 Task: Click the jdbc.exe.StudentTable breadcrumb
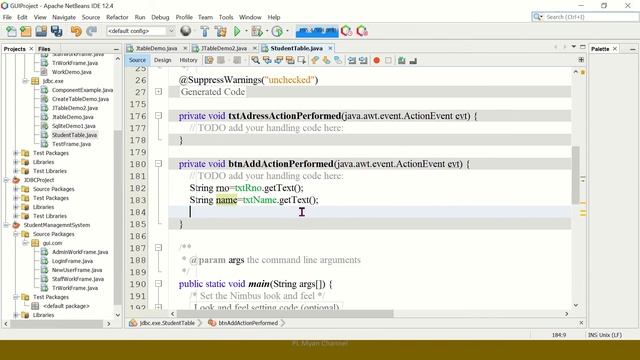click(x=167, y=323)
